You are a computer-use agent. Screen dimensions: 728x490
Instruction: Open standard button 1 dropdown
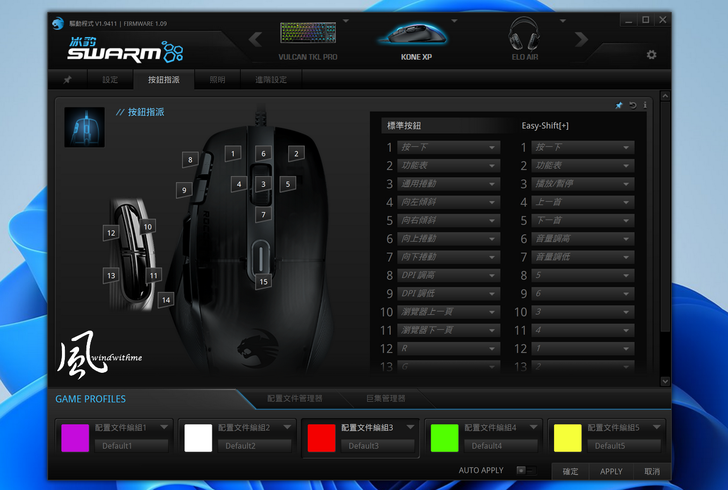tap(448, 148)
